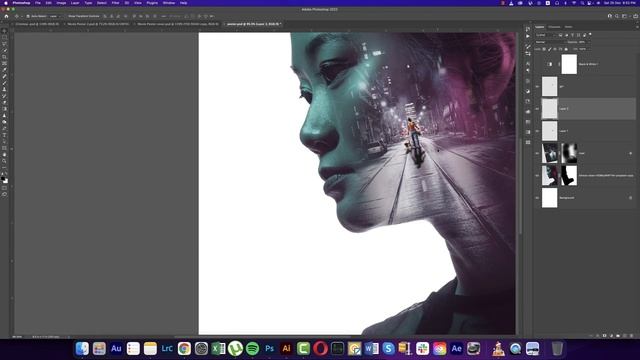Select the active poster.psd document tab
The height and width of the screenshot is (360, 640).
(253, 24)
